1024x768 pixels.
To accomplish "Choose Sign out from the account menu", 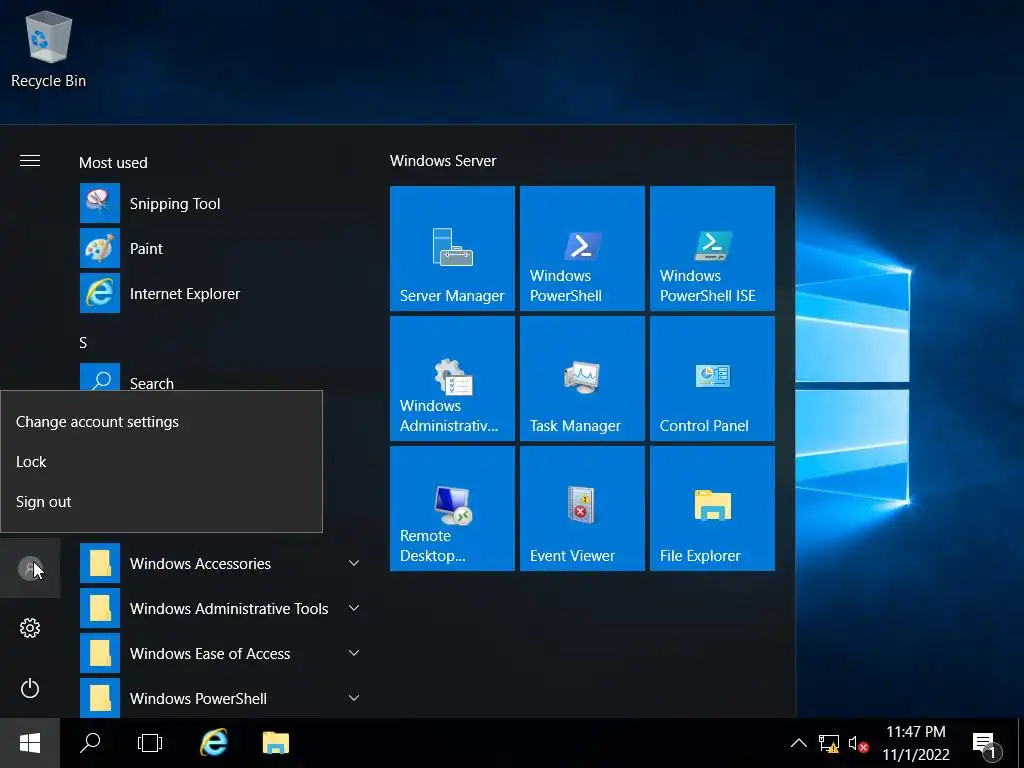I will [161, 502].
